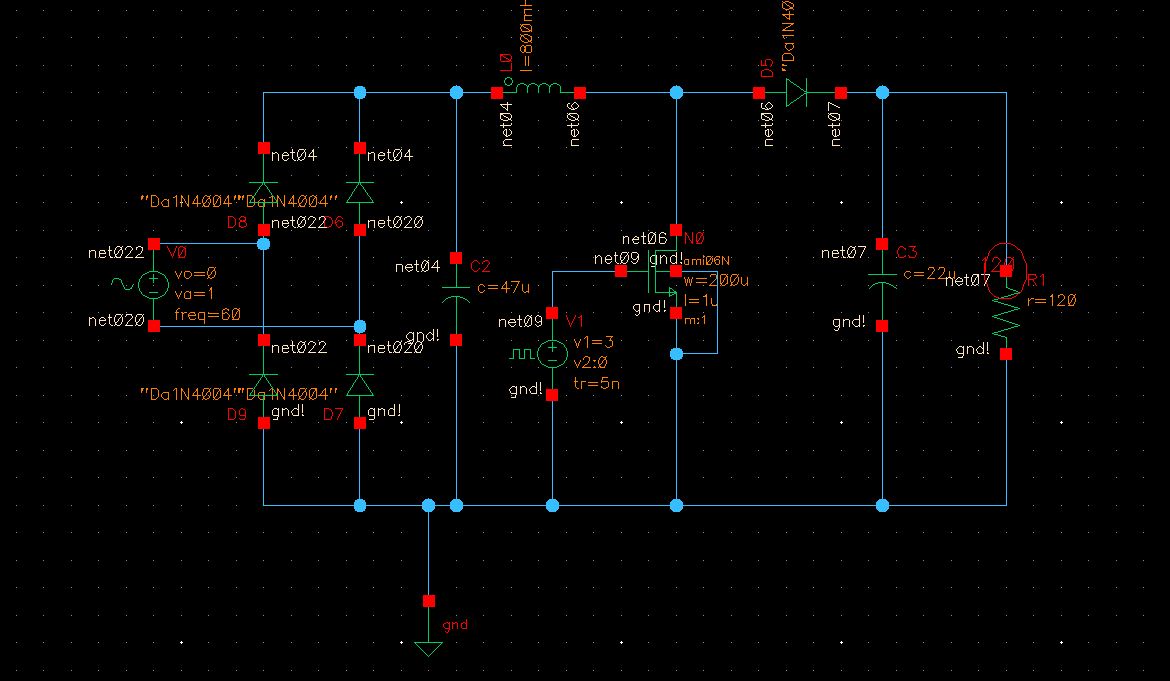Click the 'net06' label above N0 transistor
This screenshot has width=1170, height=681.
pos(644,239)
